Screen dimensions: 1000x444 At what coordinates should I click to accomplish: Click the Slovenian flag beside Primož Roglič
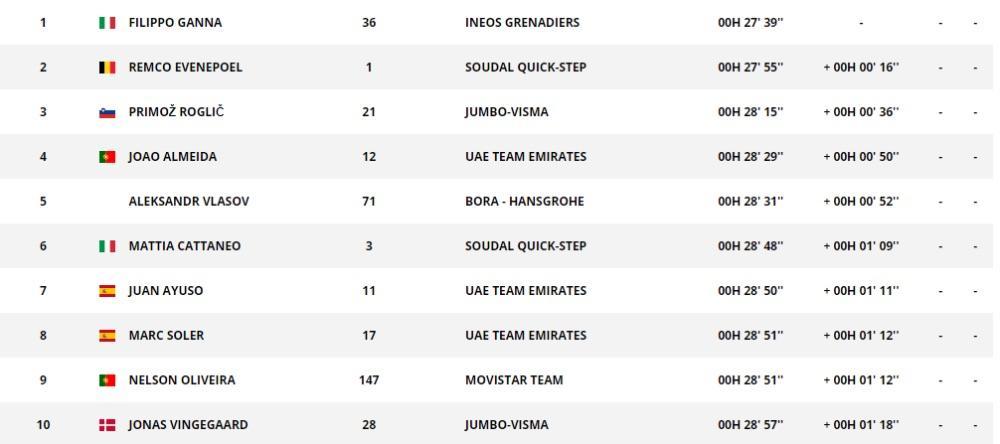(x=107, y=112)
